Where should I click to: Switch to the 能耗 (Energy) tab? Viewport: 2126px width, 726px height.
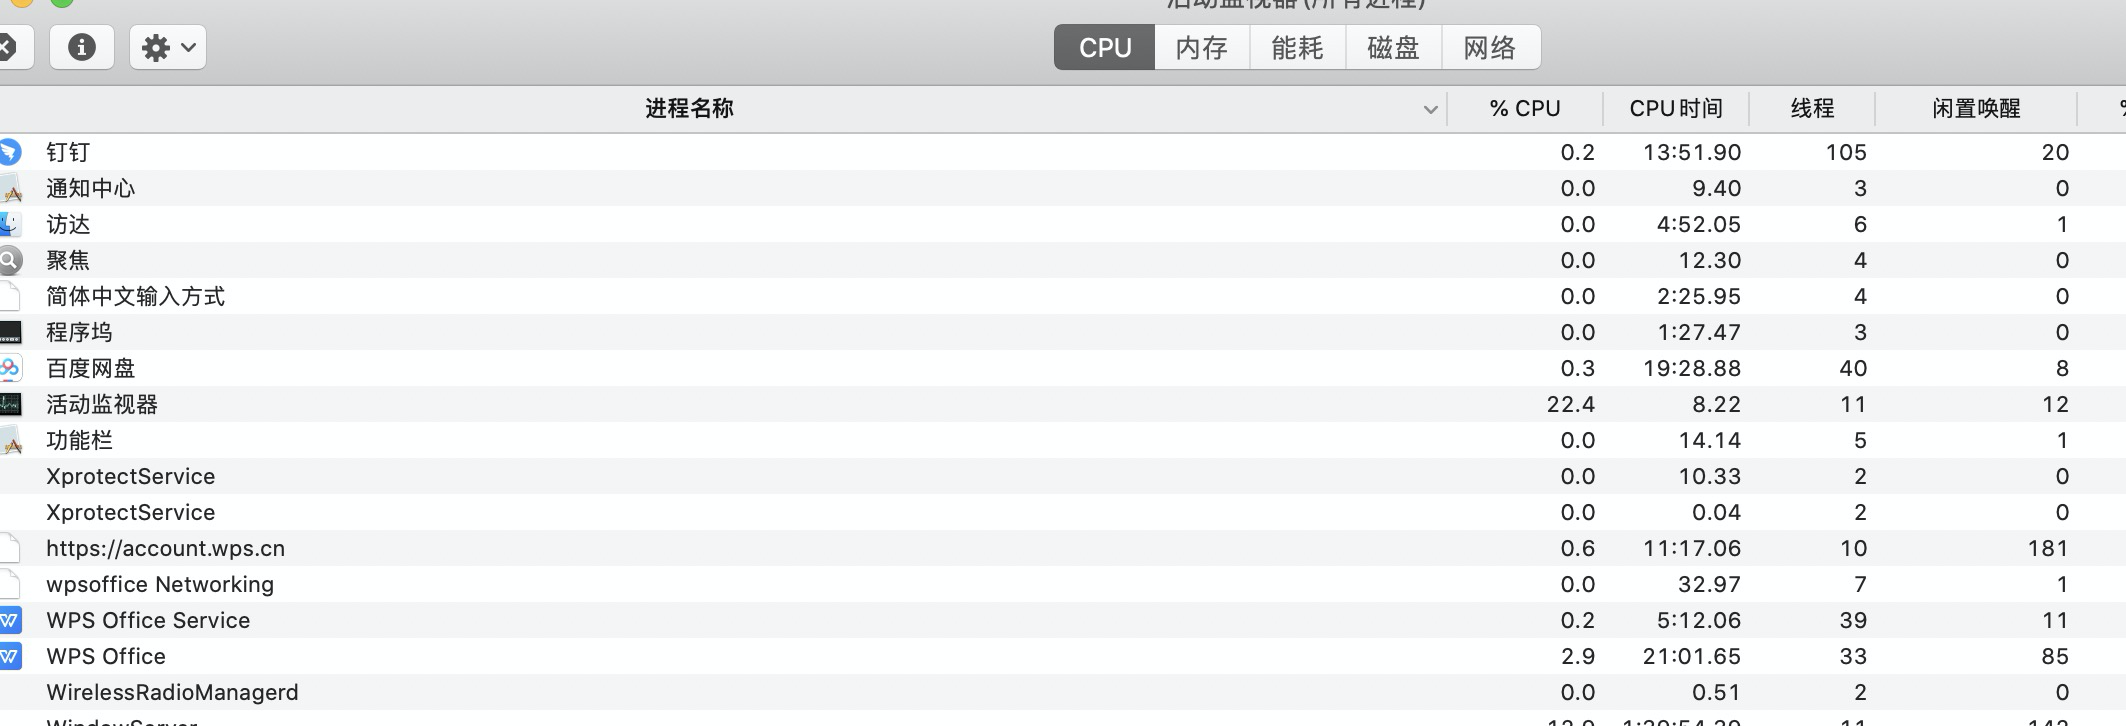(x=1297, y=47)
